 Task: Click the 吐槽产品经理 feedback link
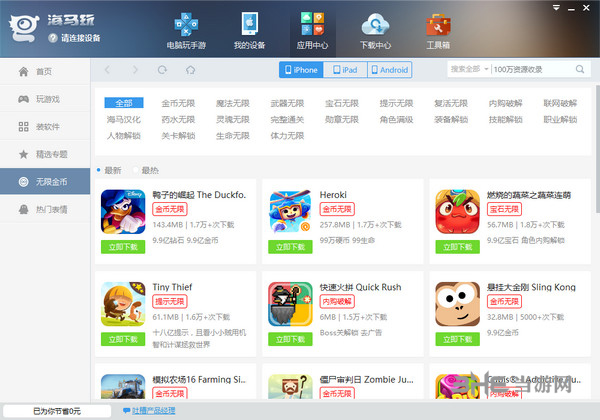tap(153, 410)
